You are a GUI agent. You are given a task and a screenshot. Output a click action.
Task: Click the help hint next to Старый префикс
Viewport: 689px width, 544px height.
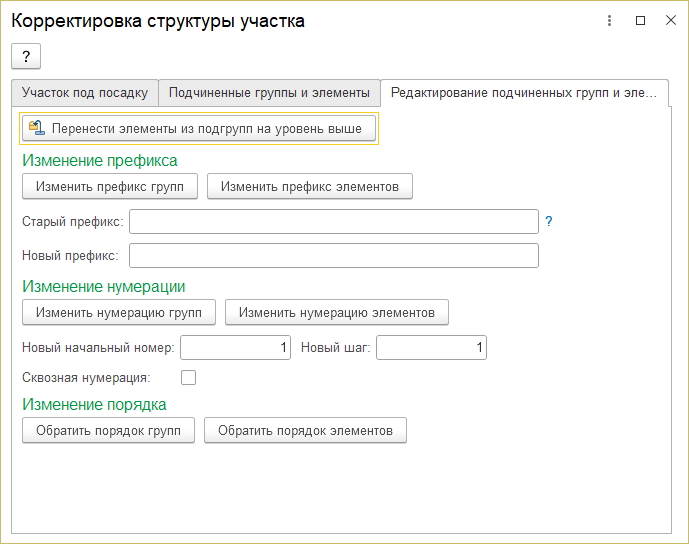click(548, 221)
